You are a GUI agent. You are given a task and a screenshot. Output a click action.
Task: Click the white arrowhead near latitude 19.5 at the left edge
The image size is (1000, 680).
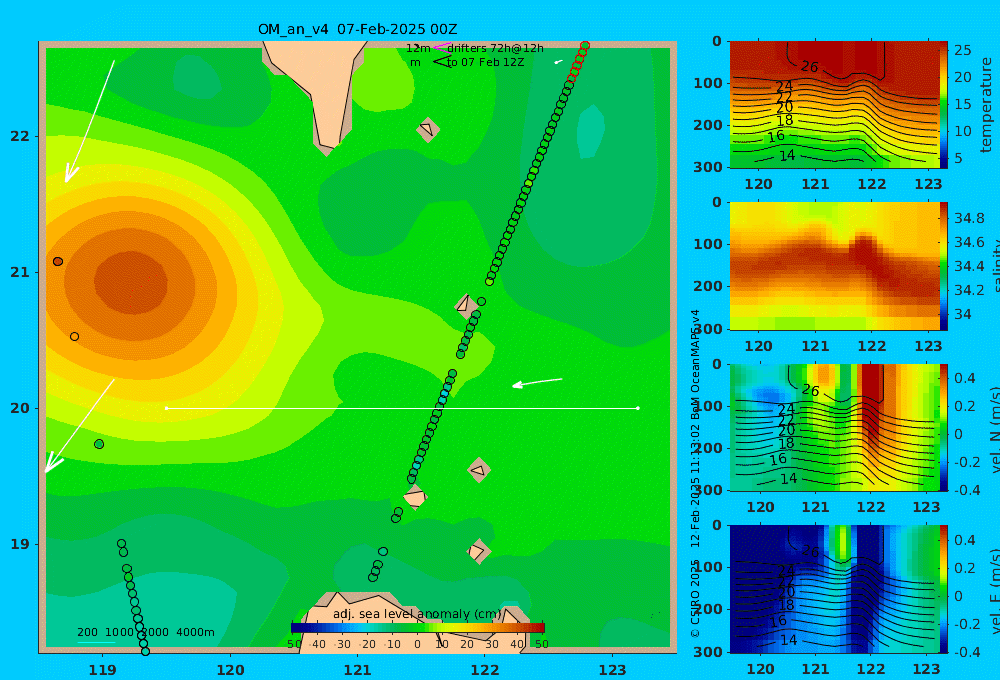point(52,462)
